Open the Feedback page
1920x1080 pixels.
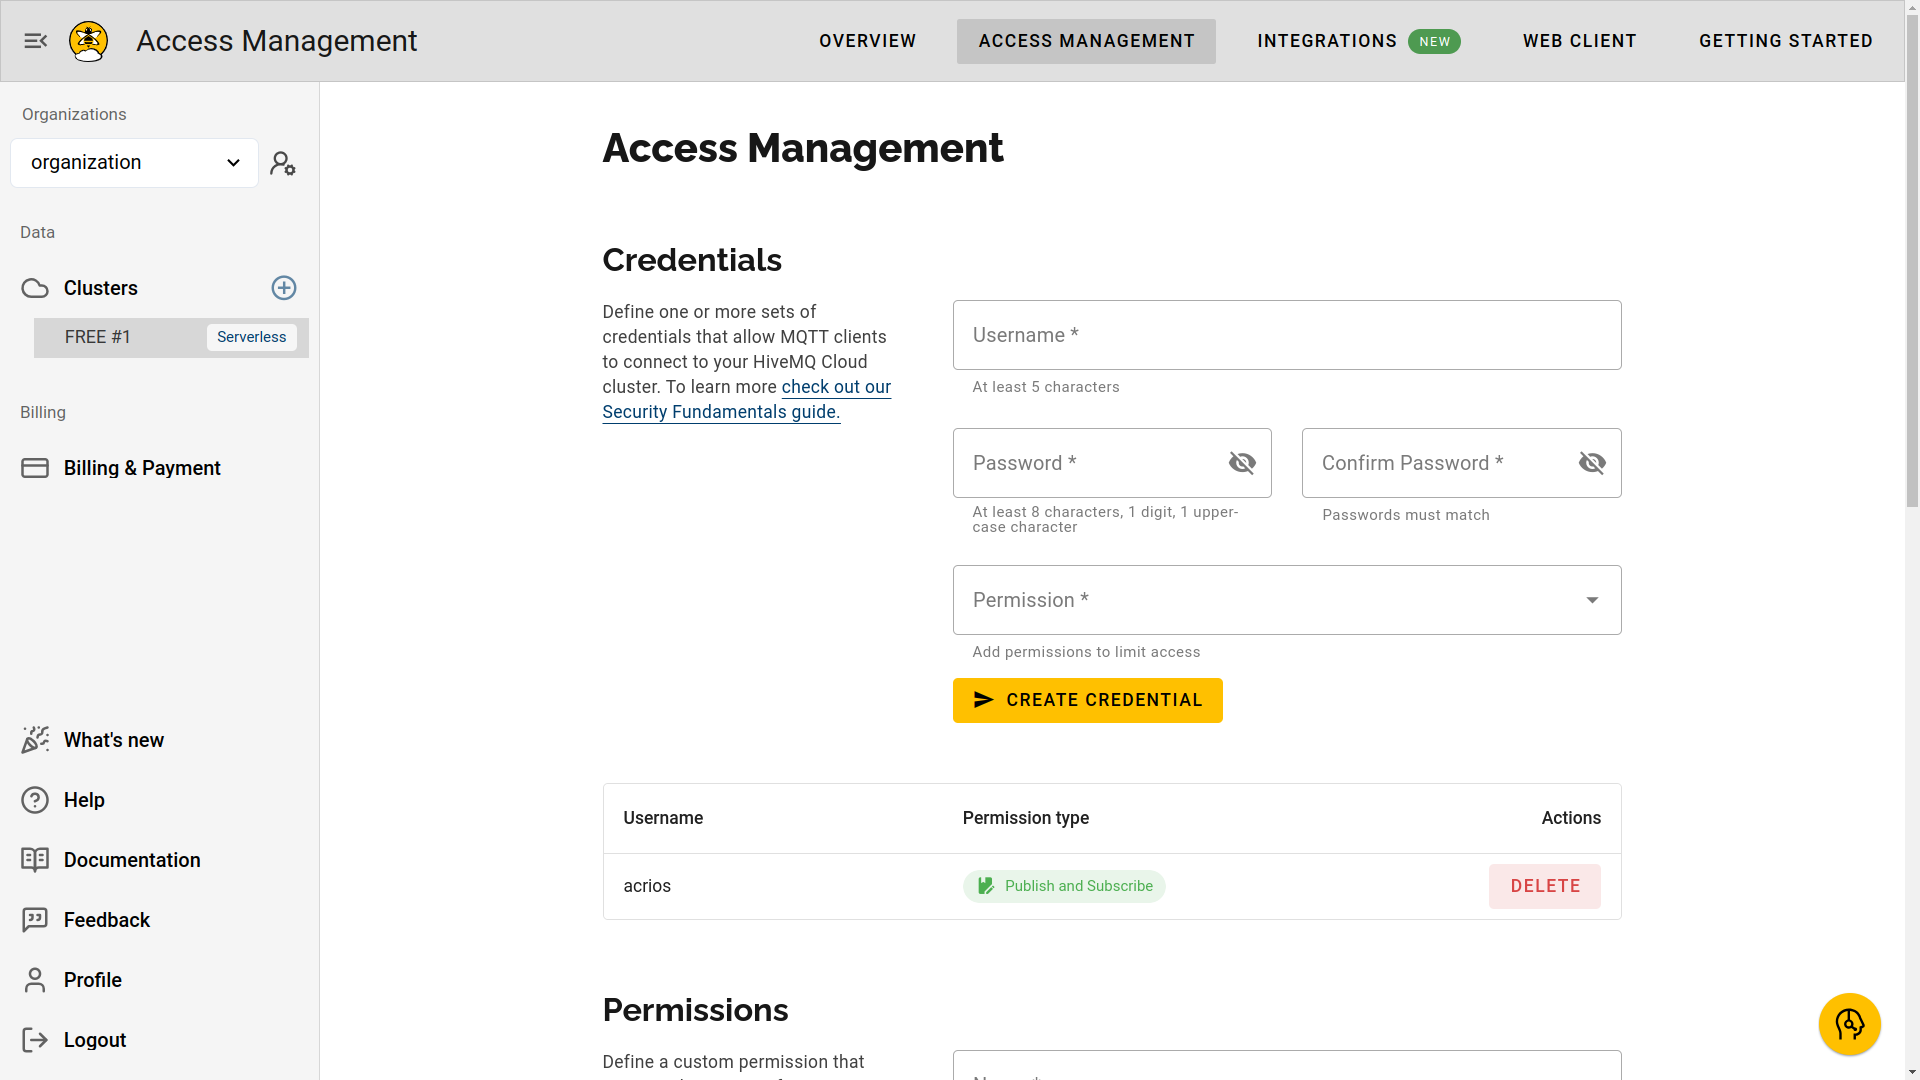click(x=106, y=920)
